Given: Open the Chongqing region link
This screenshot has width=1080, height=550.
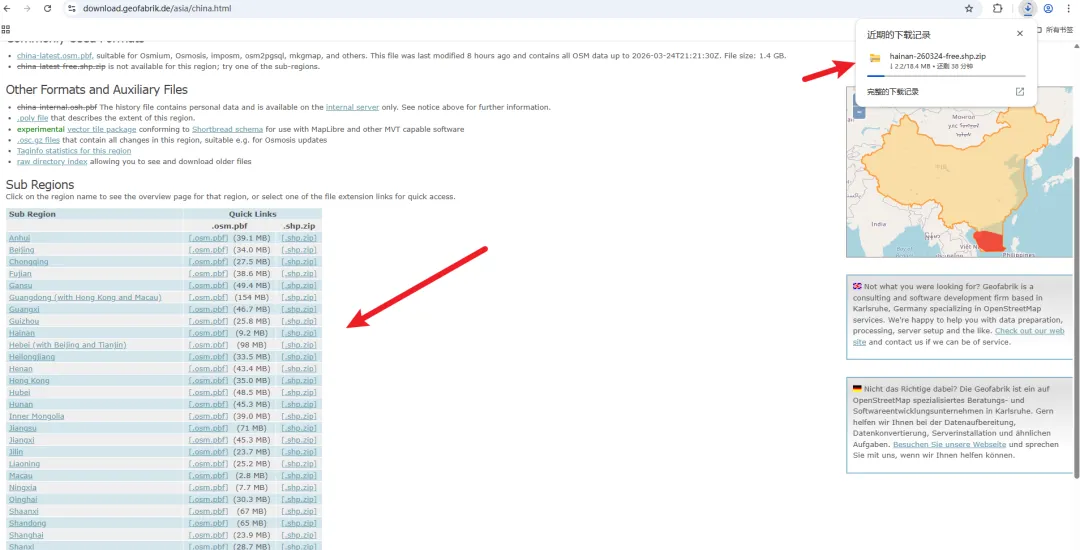Looking at the screenshot, I should [28, 262].
